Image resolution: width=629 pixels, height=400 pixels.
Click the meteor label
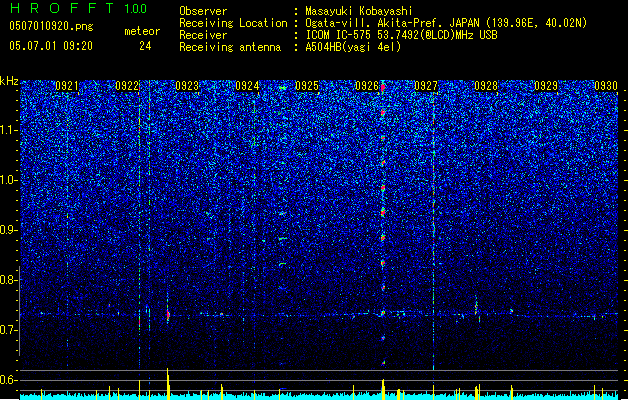coord(142,31)
